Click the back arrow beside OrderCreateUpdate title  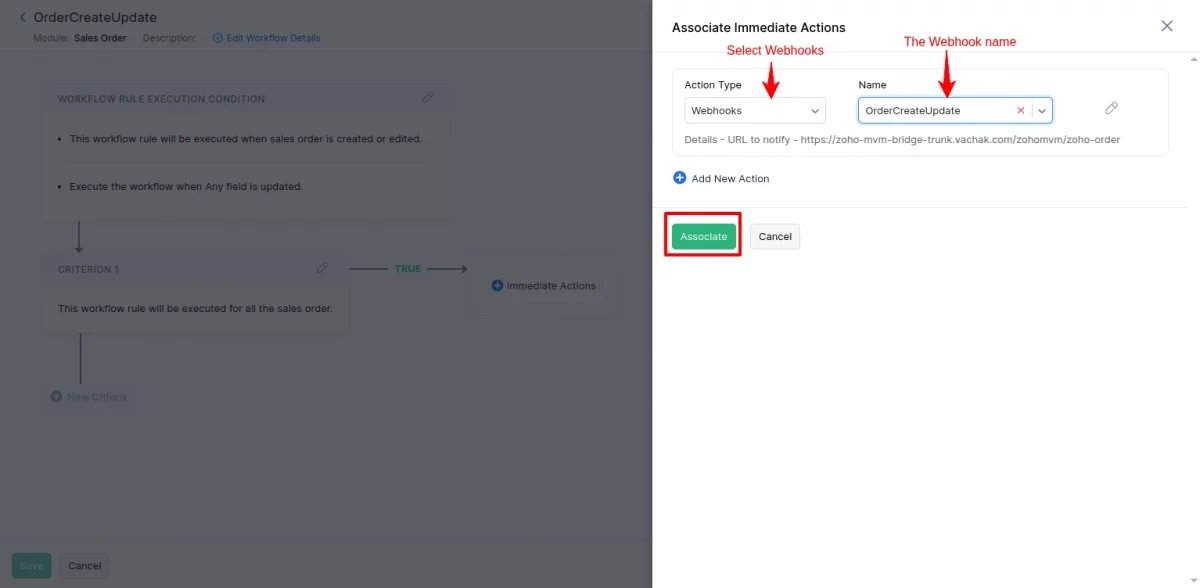pos(23,17)
